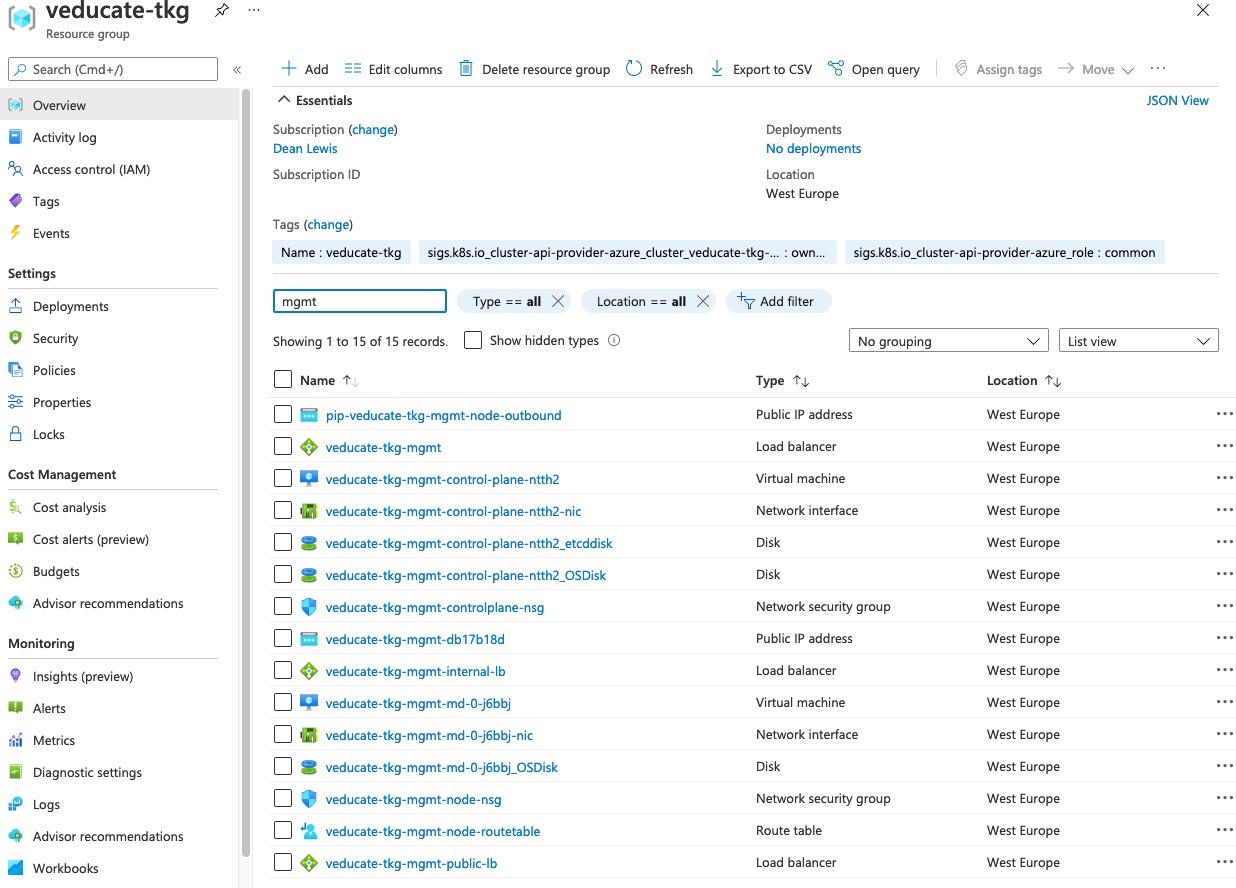Open the List view dropdown

click(x=1138, y=341)
